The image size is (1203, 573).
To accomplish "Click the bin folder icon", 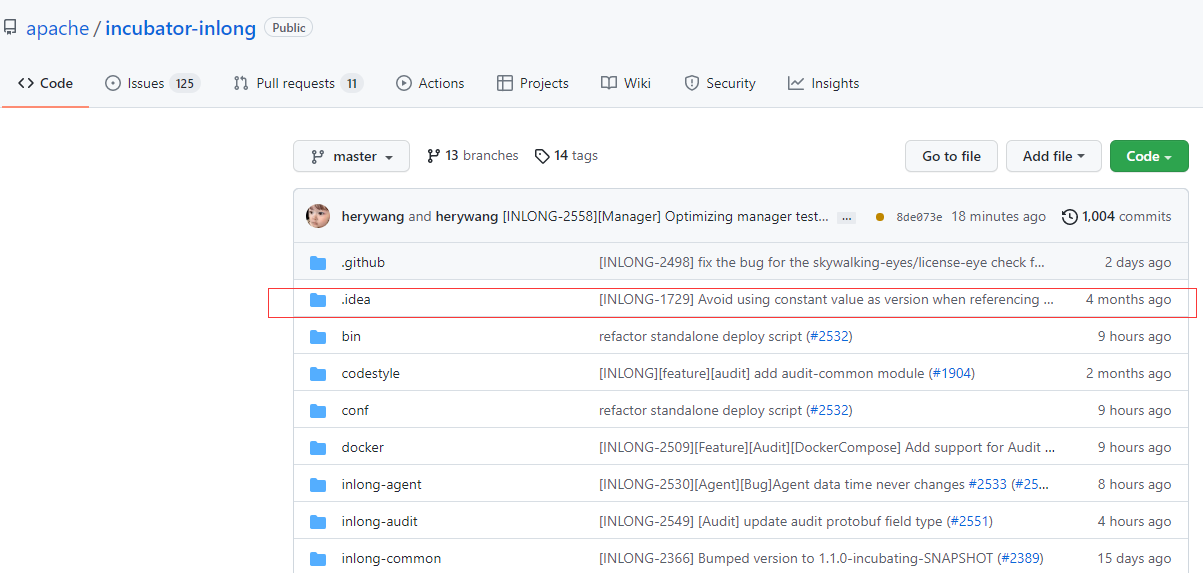I will click(318, 337).
